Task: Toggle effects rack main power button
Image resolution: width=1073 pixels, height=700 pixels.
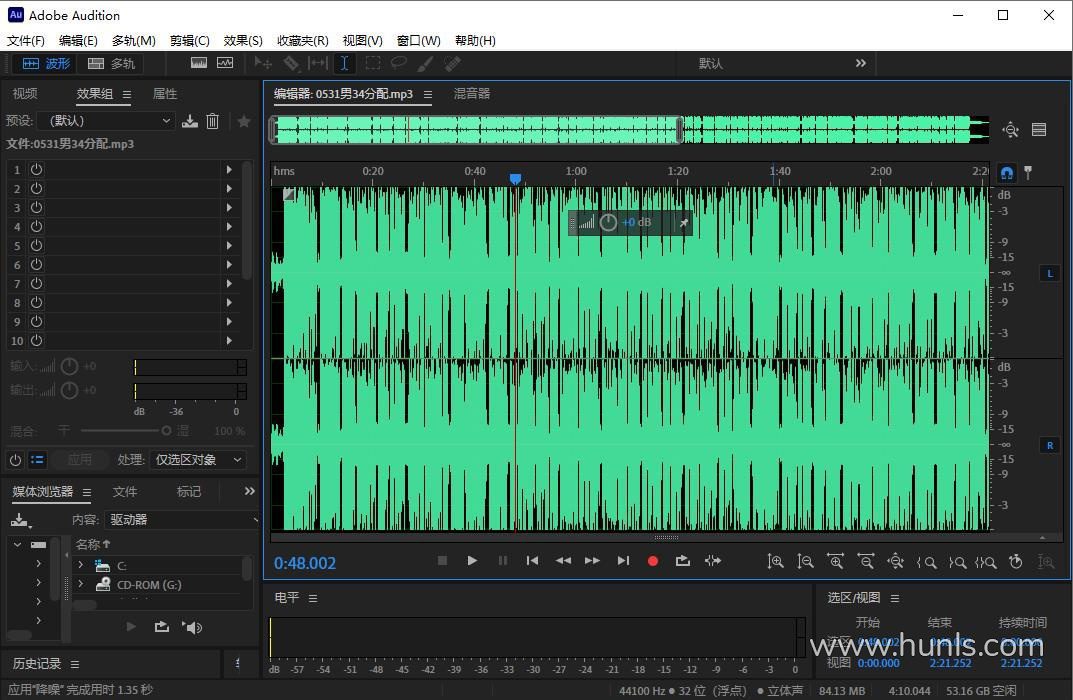Action: point(15,460)
